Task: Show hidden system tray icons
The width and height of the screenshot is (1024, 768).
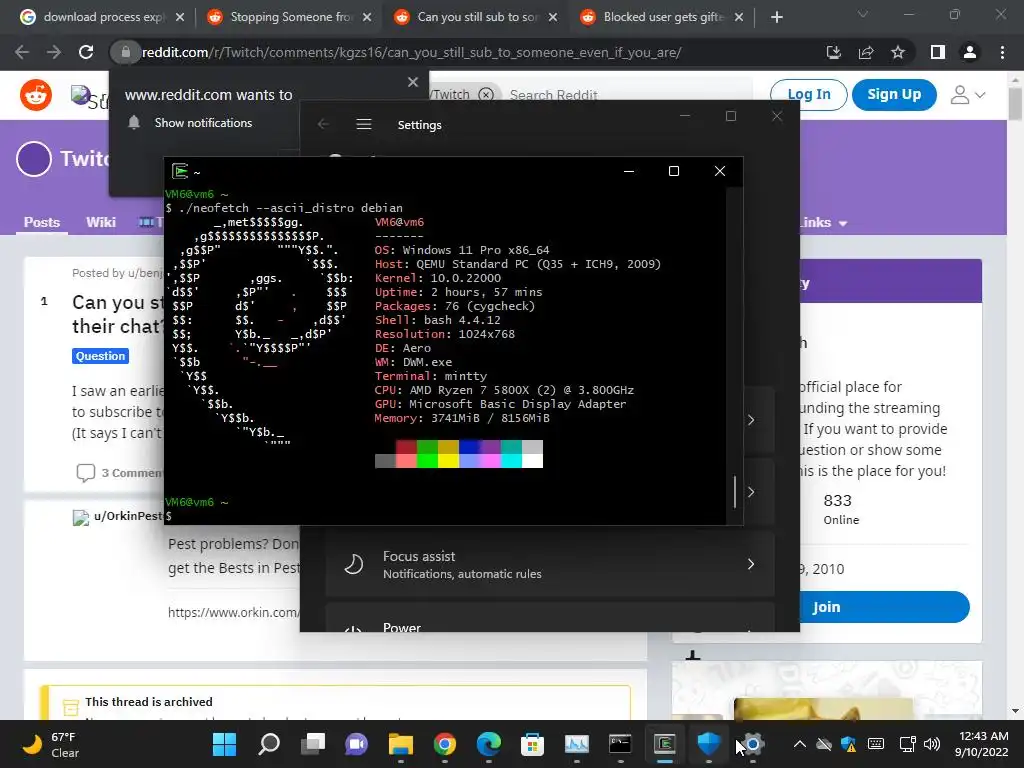Action: pos(799,744)
